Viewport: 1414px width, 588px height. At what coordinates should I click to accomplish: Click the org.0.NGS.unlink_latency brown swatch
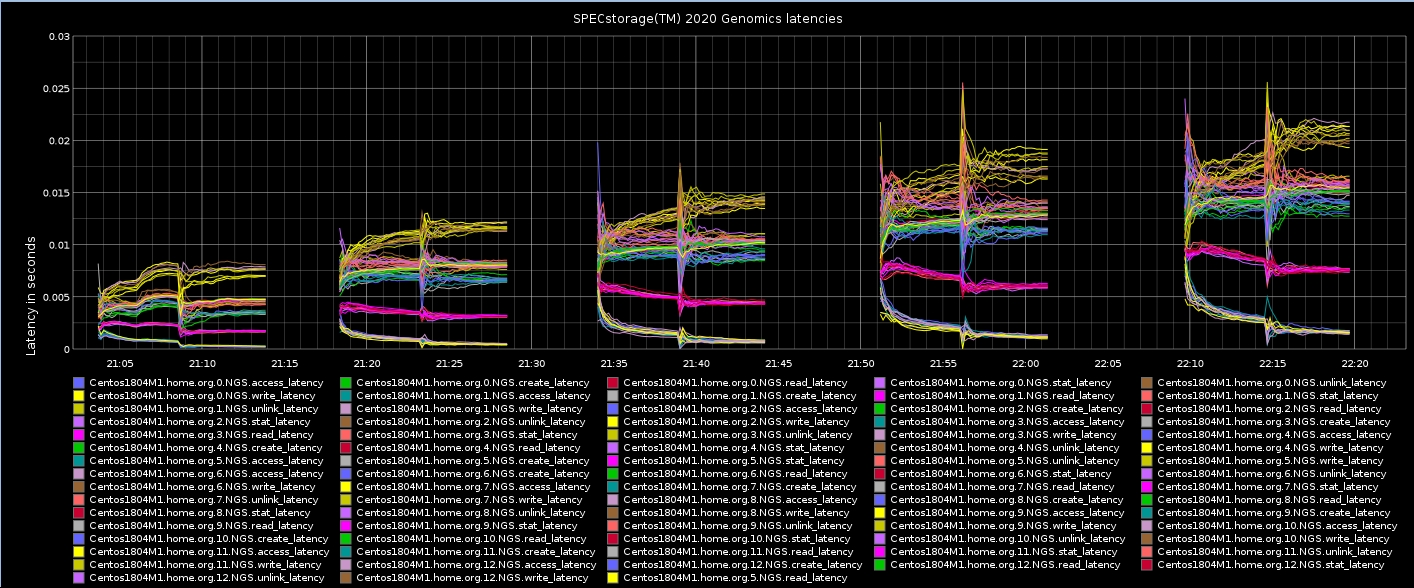[x=1148, y=383]
